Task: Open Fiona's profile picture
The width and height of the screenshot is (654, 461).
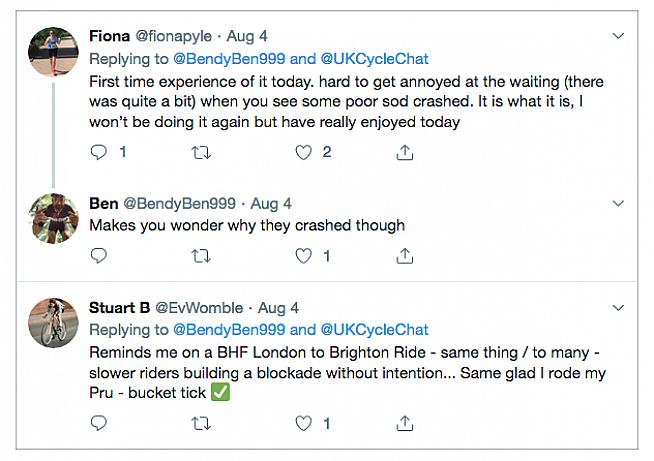Action: [x=52, y=53]
